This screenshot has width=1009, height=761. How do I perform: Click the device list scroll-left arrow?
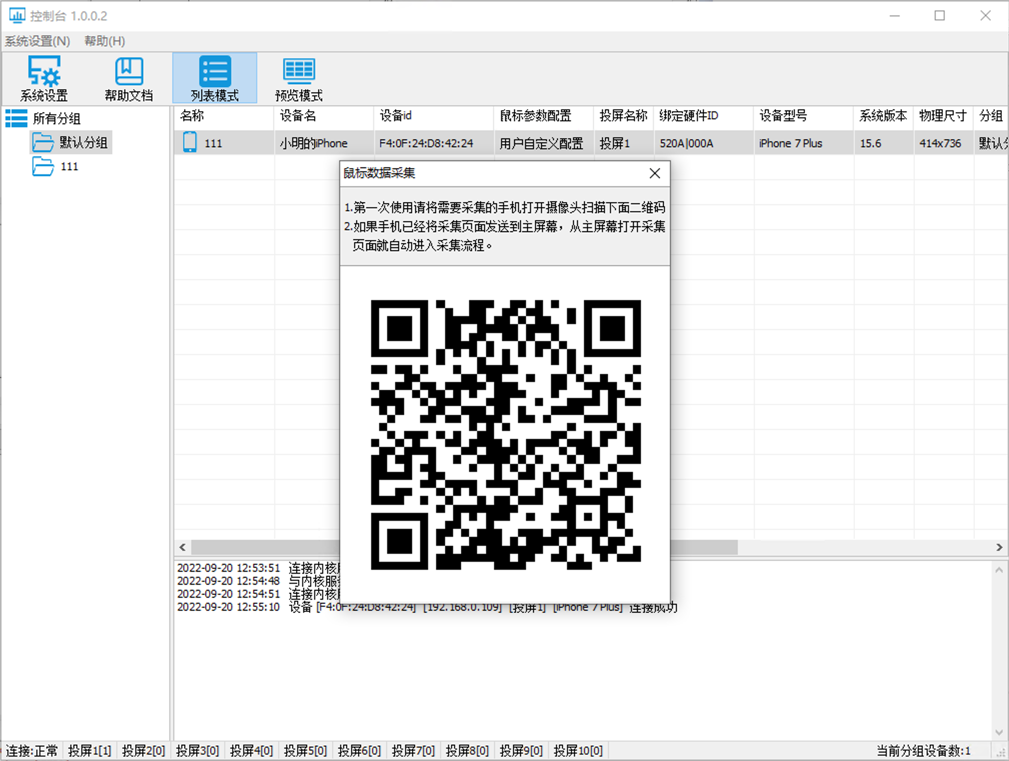(183, 547)
